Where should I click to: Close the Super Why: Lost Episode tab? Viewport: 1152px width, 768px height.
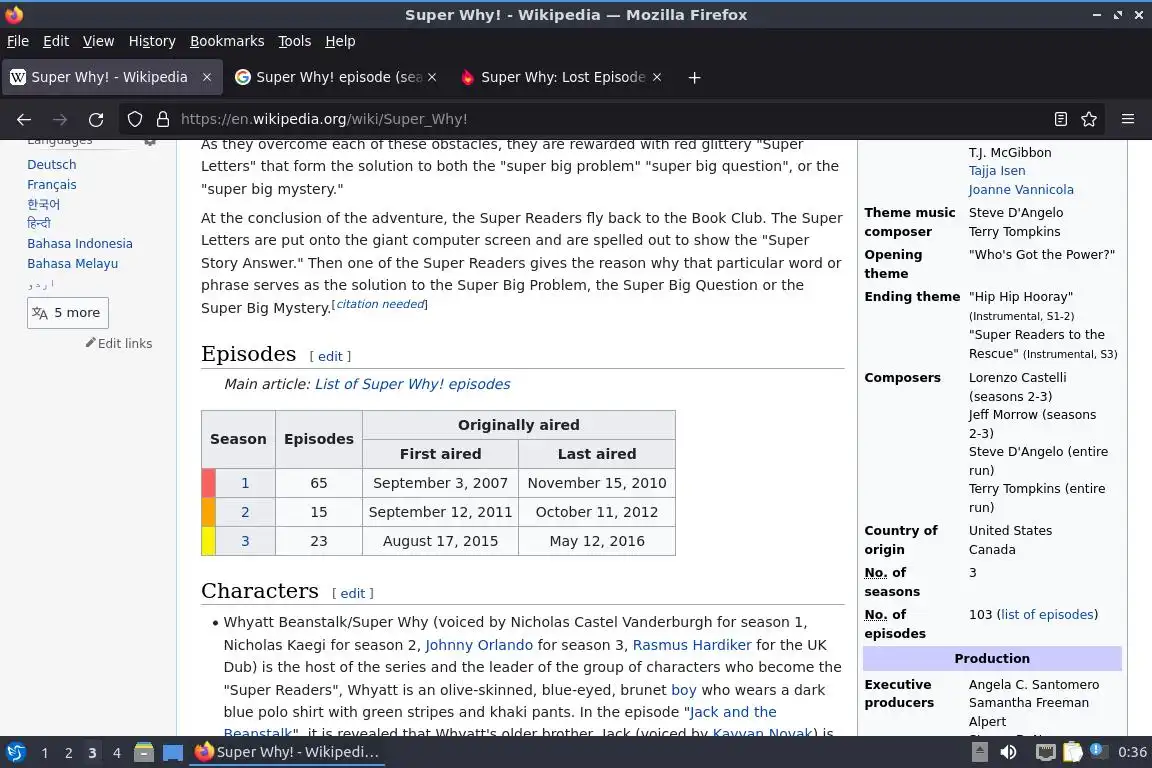coord(657,77)
